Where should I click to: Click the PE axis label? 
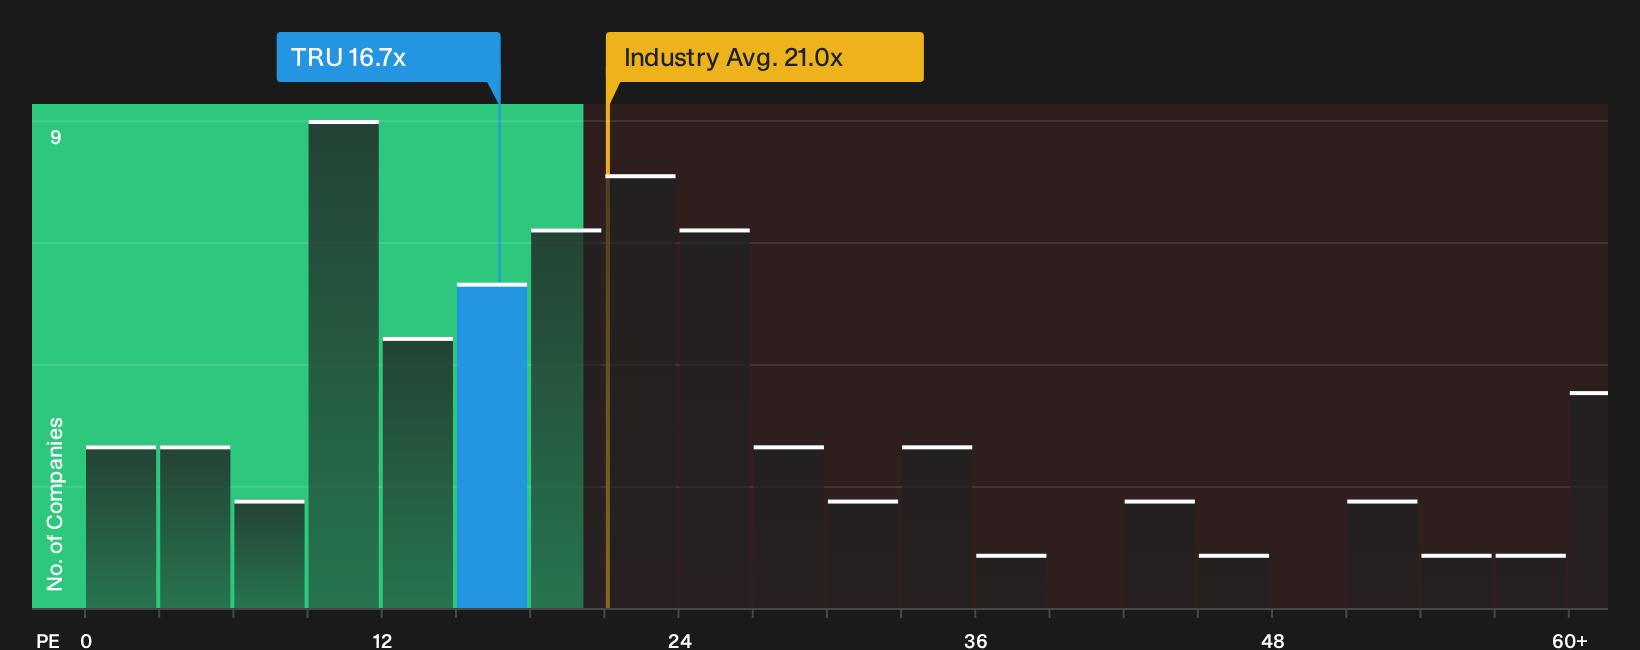pyautogui.click(x=48, y=640)
